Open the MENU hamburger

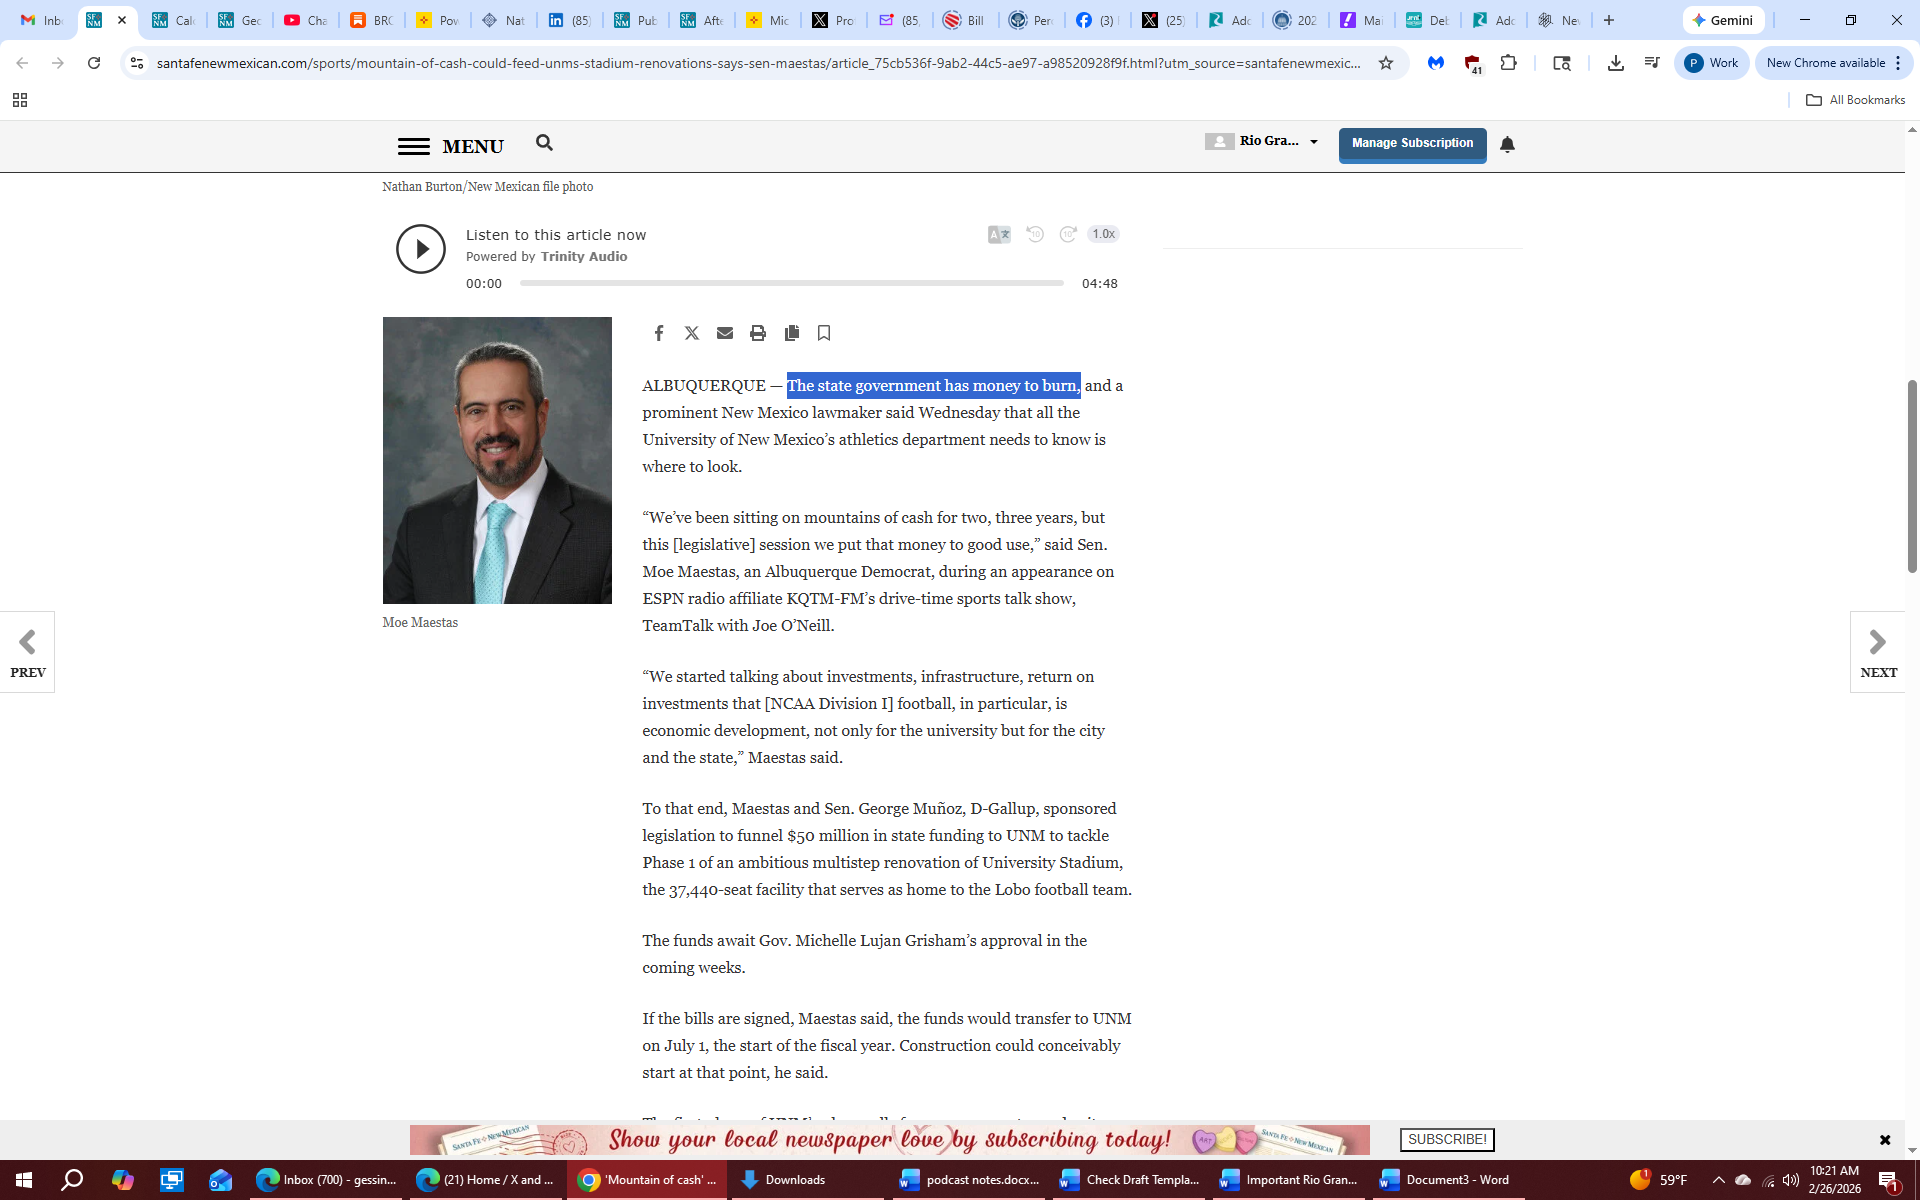(x=413, y=146)
